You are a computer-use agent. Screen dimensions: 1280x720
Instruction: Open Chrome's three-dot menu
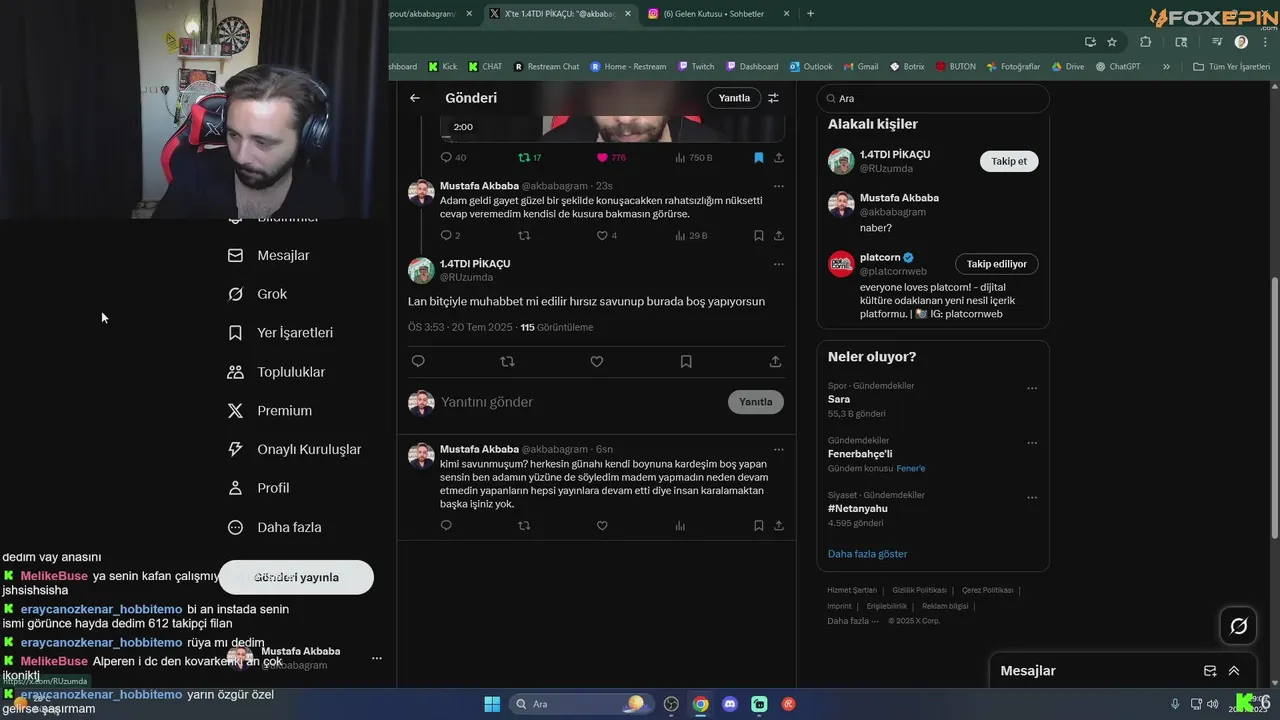click(1264, 42)
